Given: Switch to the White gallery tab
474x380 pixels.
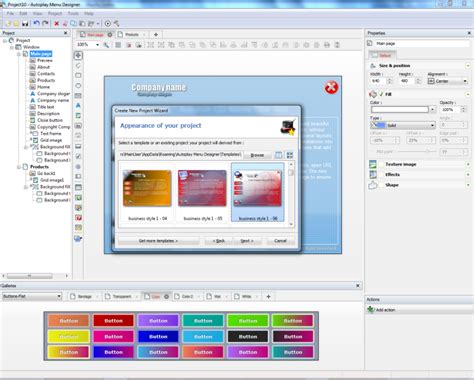Looking at the screenshot, I should 246,296.
